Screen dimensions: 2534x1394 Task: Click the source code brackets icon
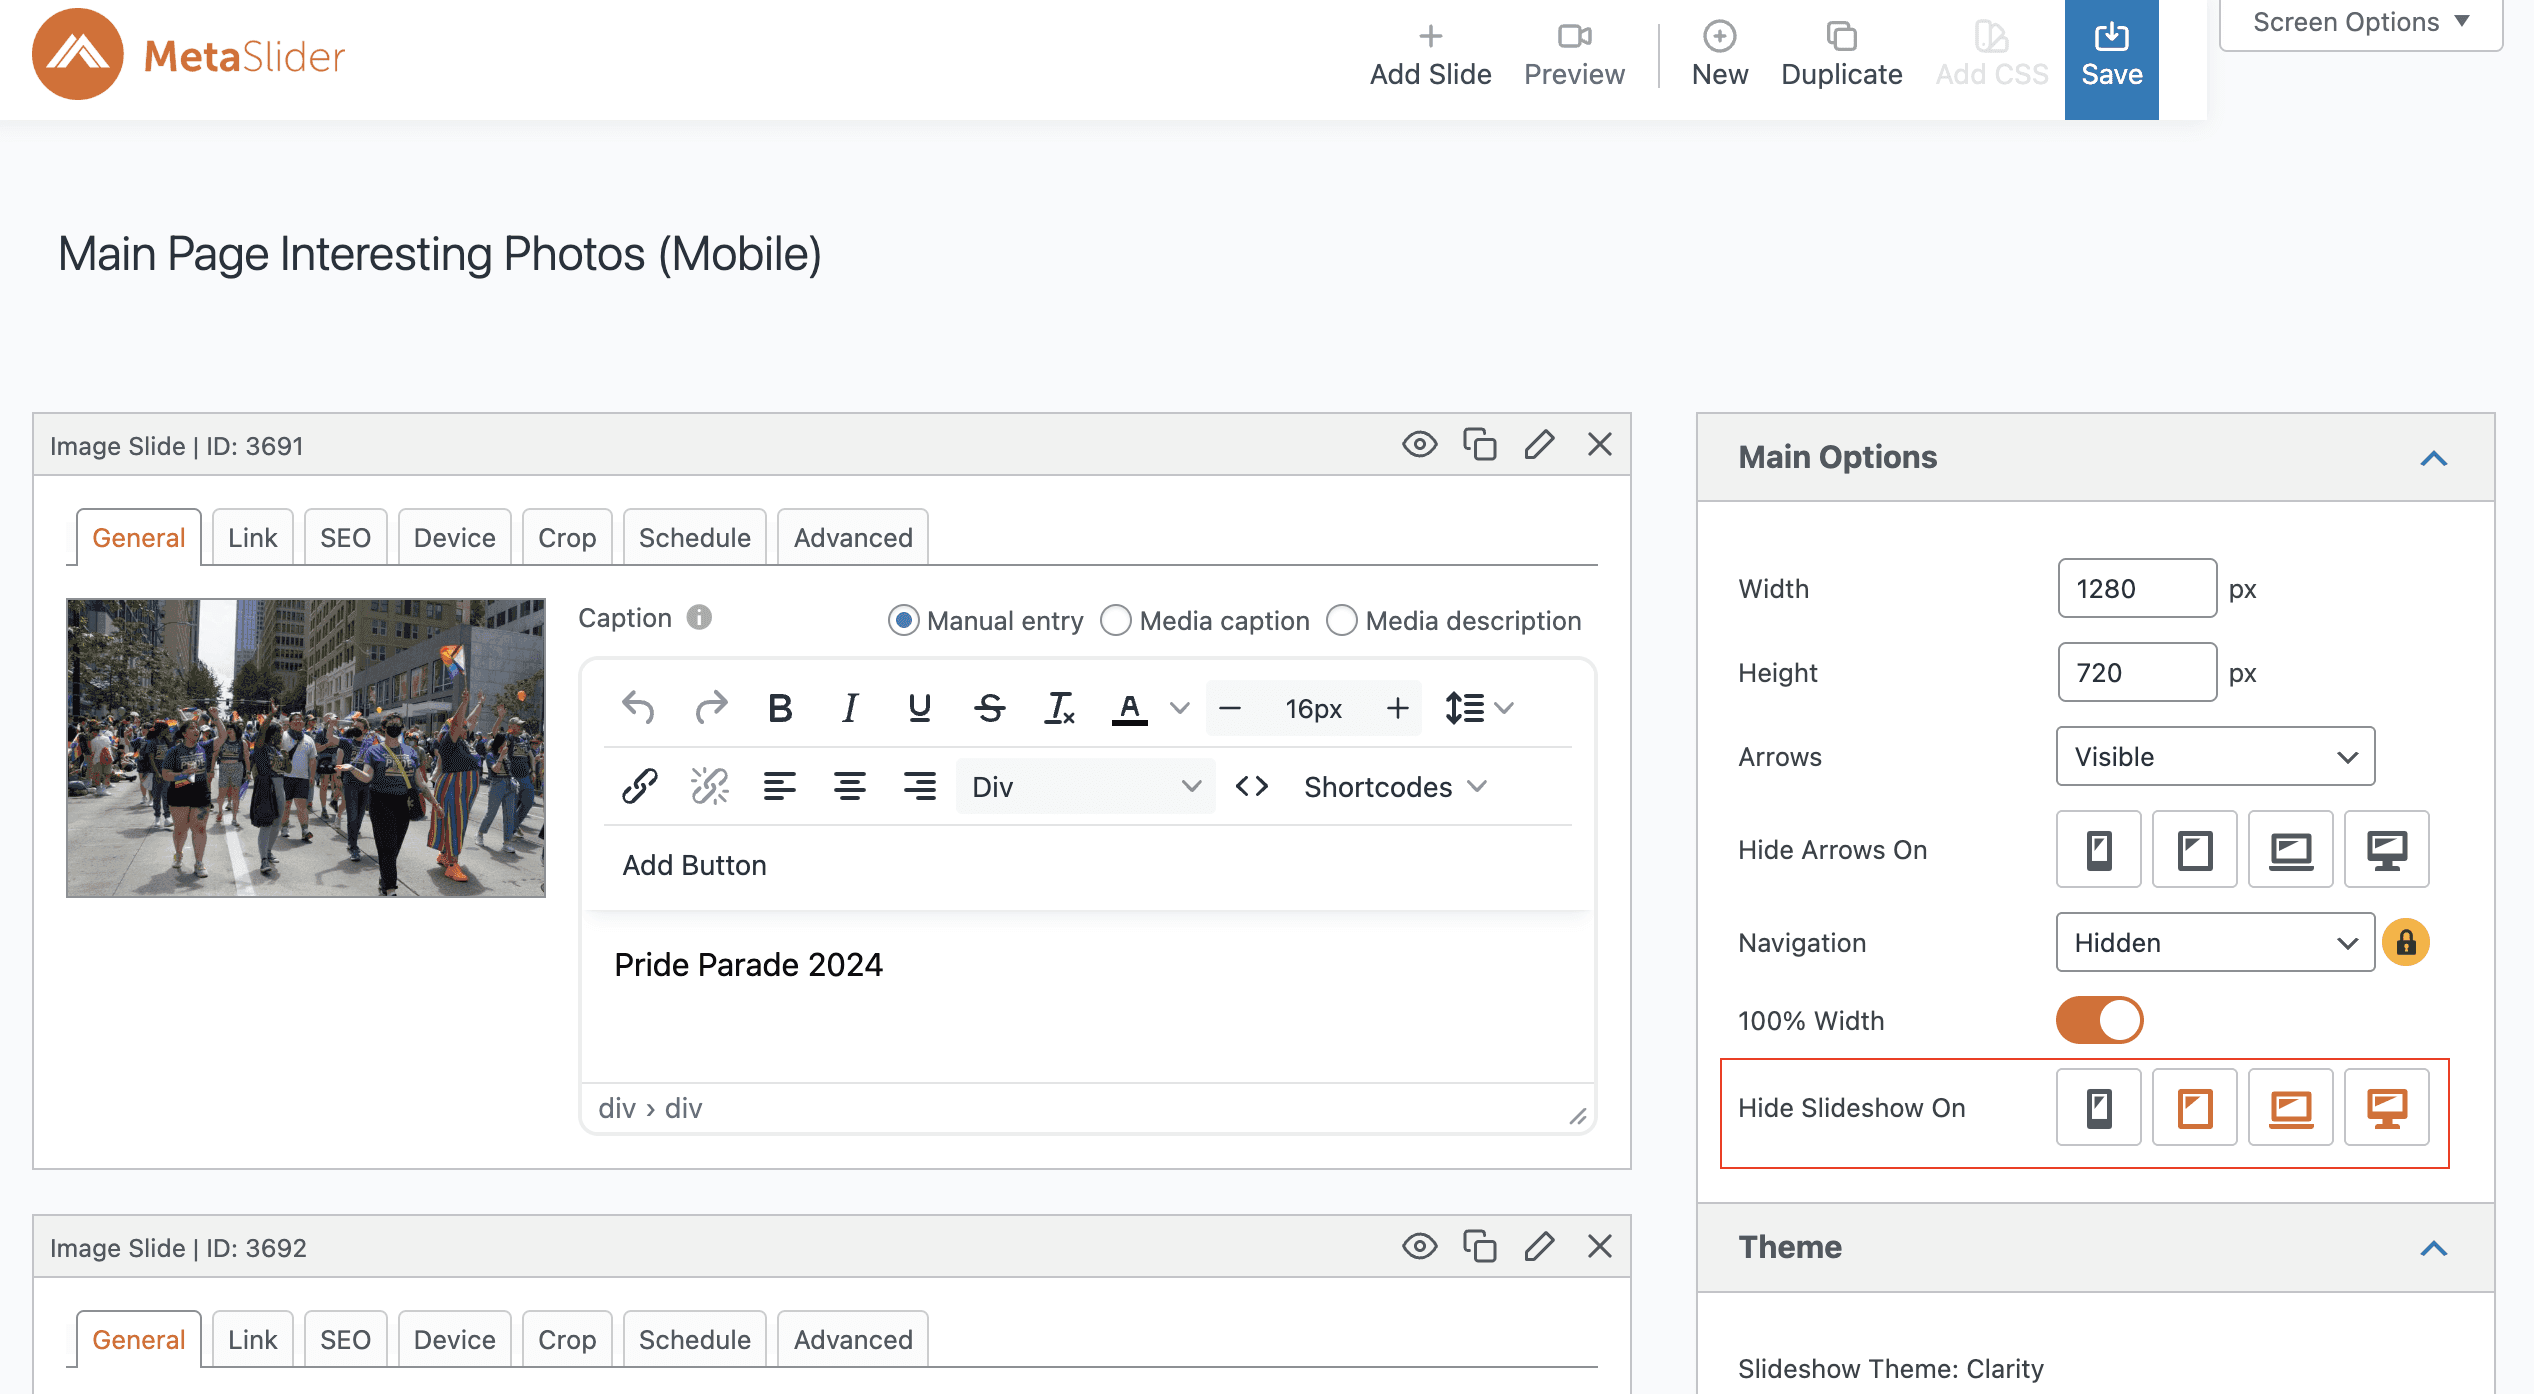point(1252,786)
